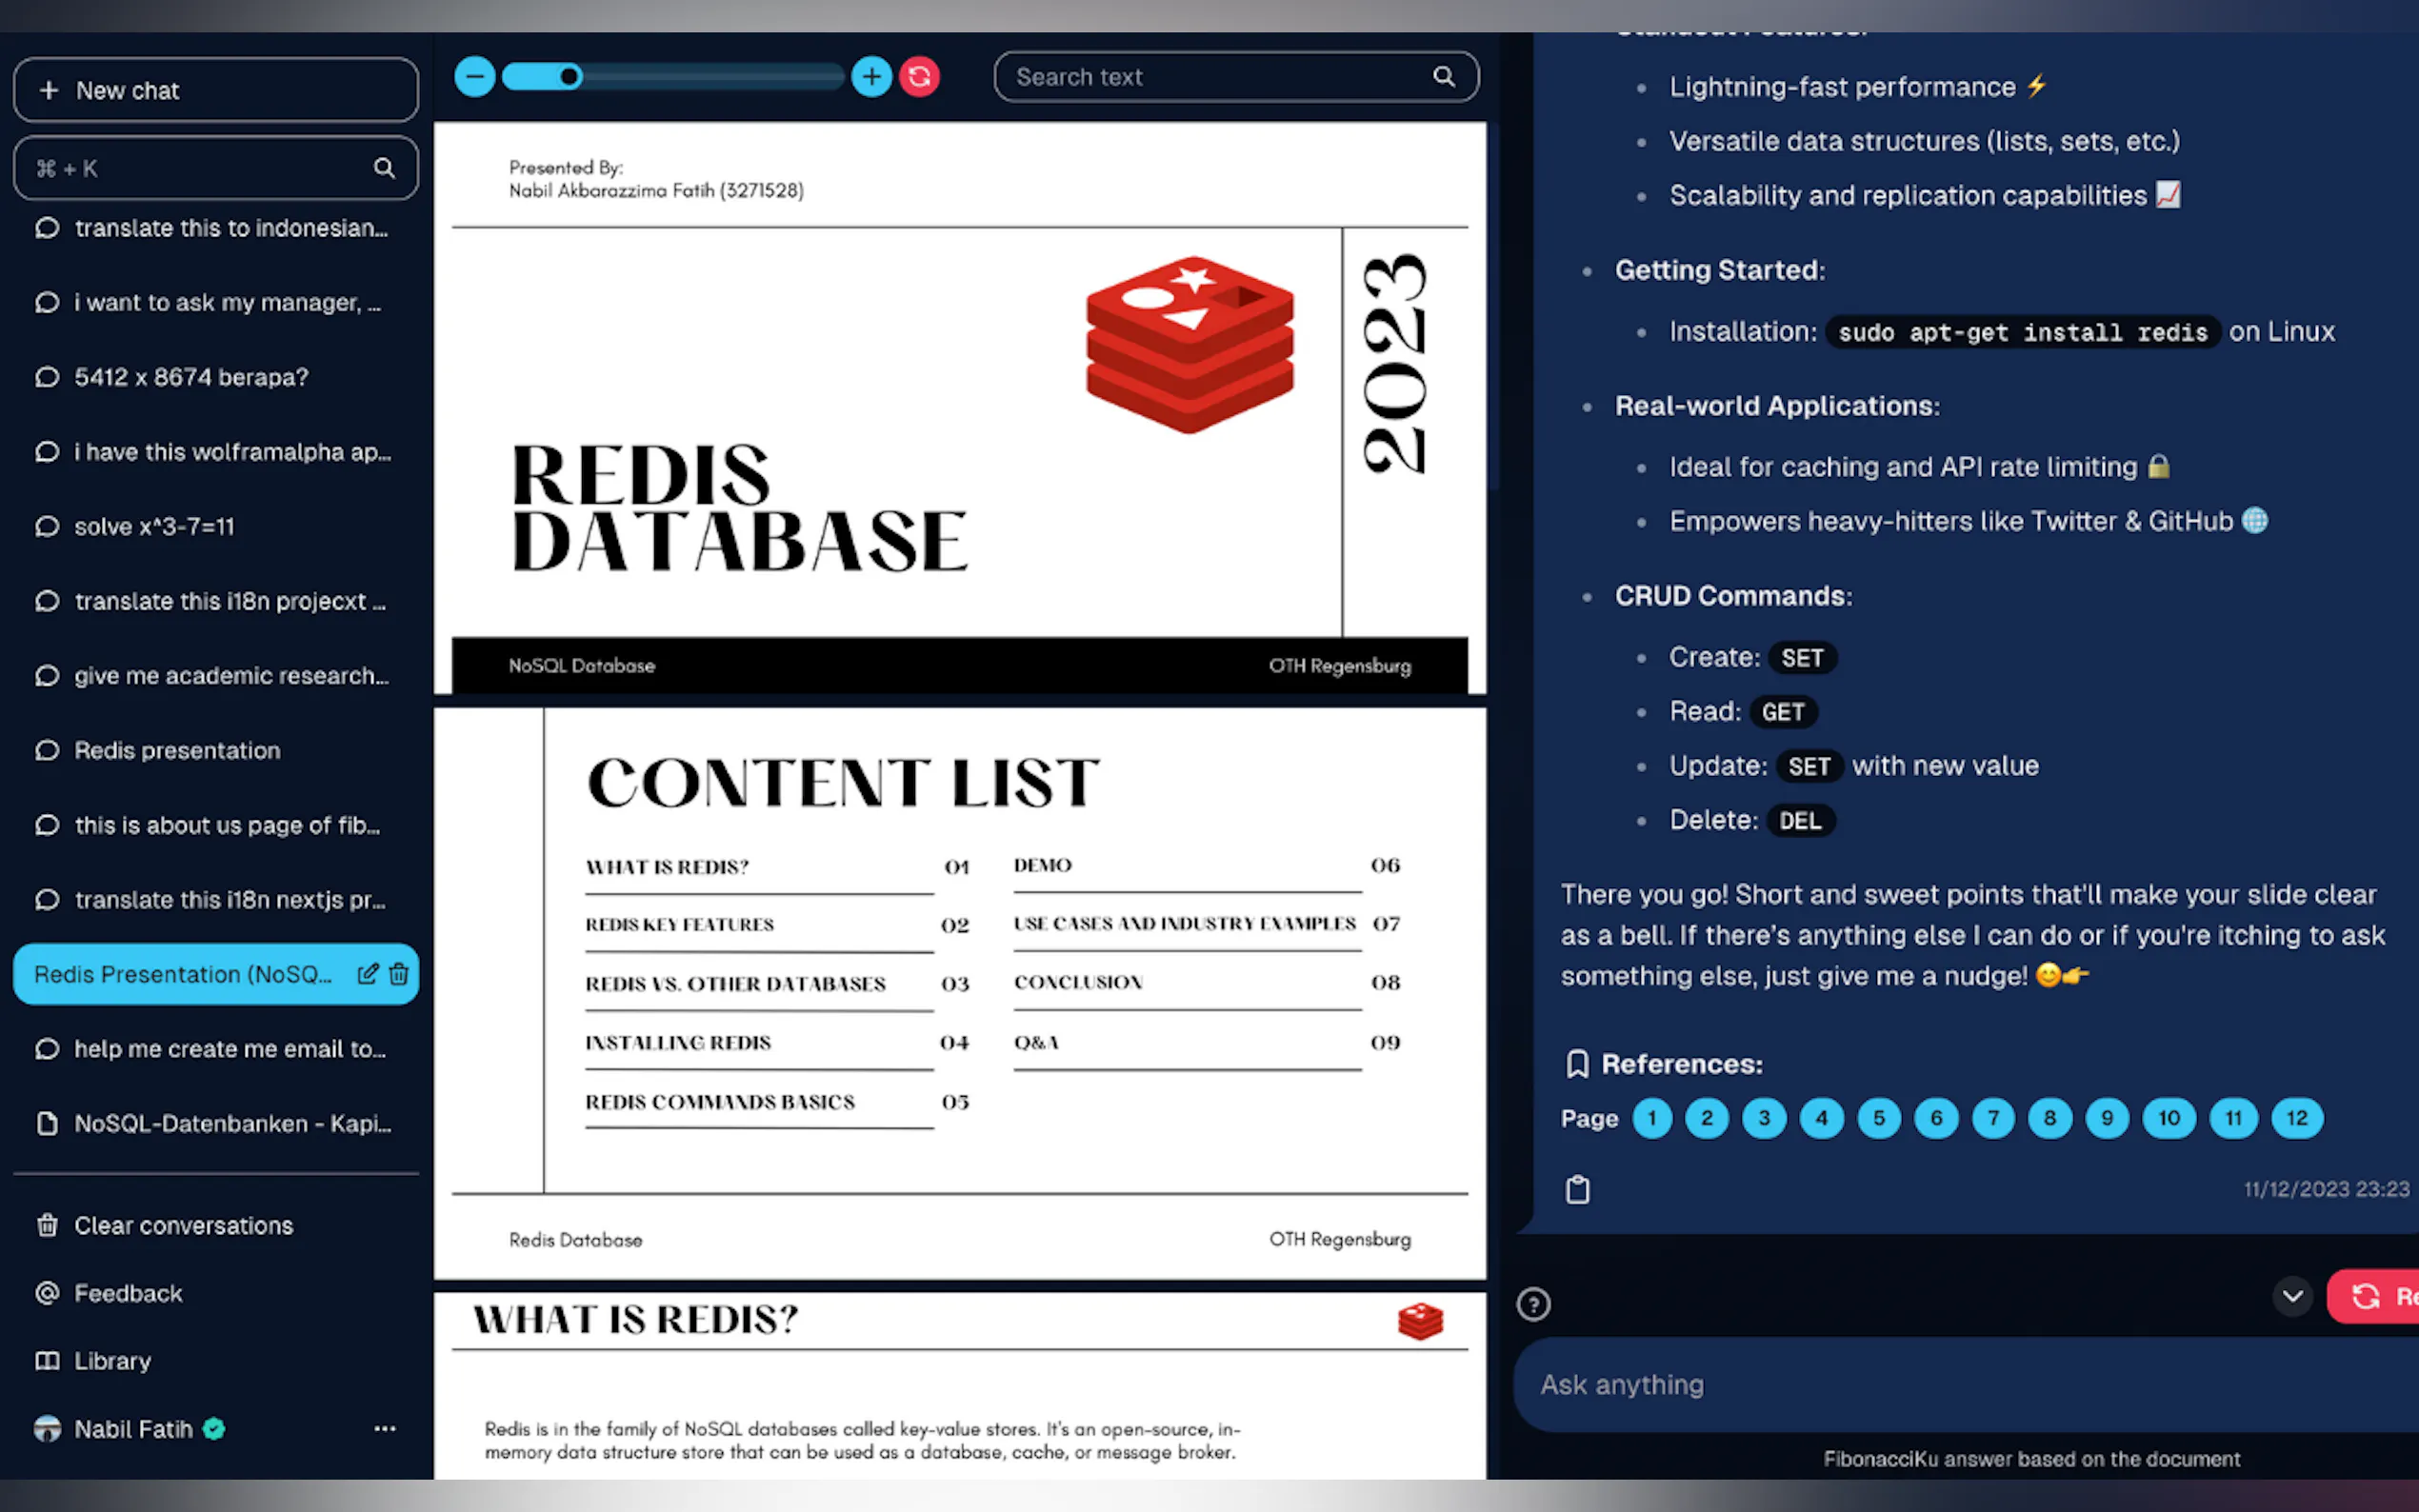2419x1512 pixels.
Task: Click sidebar search magnifier icon
Action: point(384,168)
